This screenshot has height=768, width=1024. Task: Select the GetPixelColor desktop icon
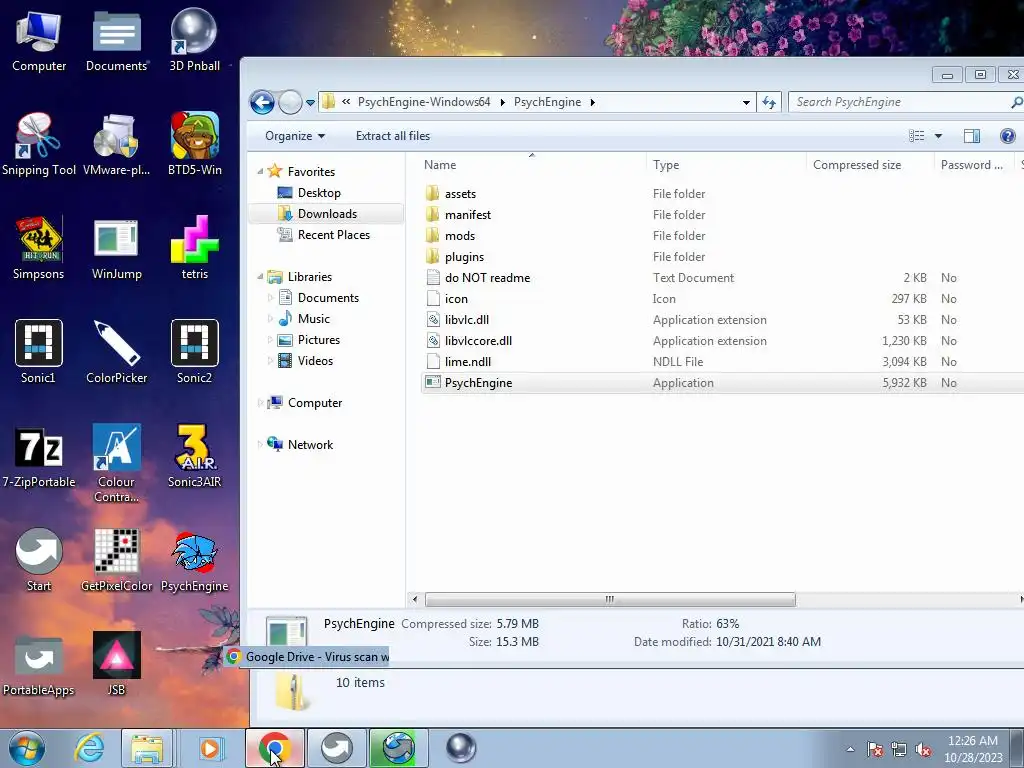(116, 560)
